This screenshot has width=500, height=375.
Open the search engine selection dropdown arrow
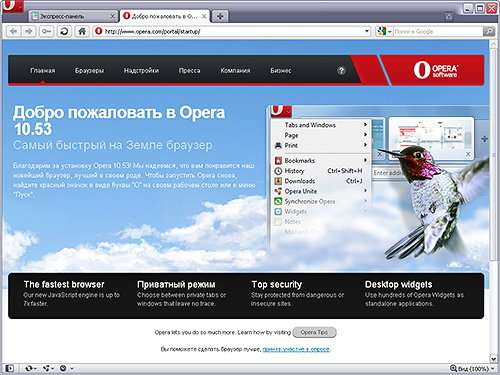(389, 32)
